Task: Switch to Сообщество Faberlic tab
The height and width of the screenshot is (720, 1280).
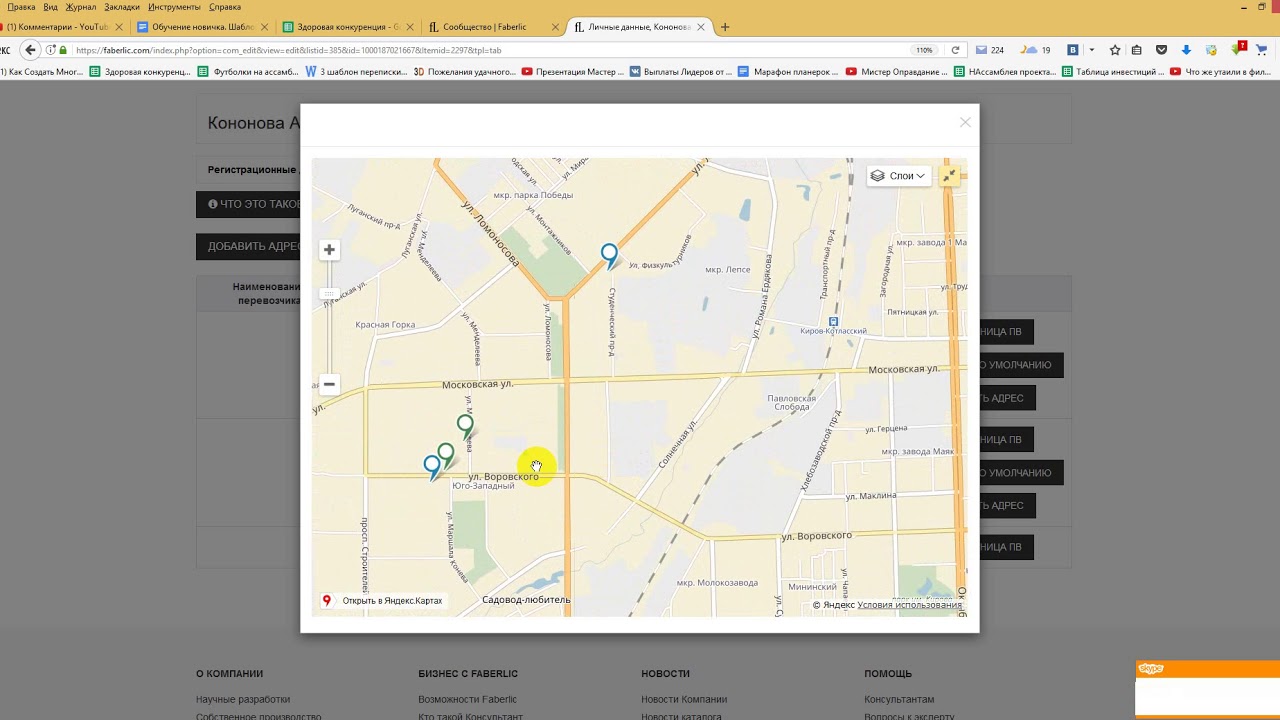Action: [492, 27]
